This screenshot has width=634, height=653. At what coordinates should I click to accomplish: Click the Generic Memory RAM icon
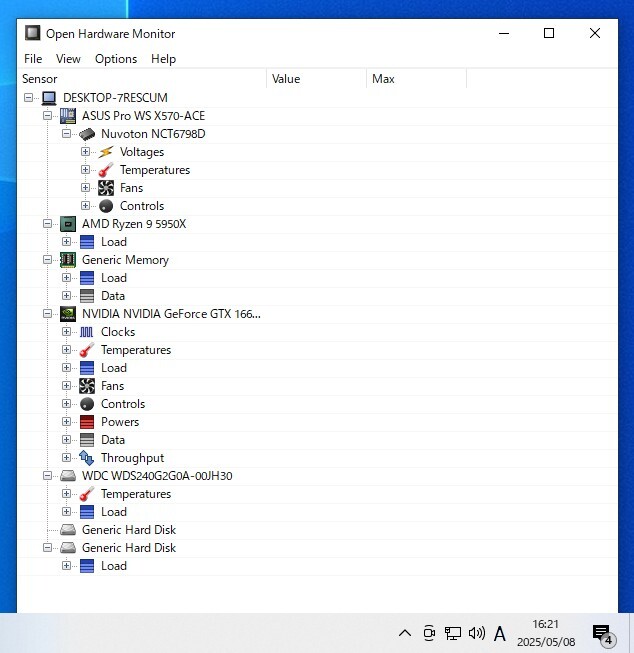point(68,260)
